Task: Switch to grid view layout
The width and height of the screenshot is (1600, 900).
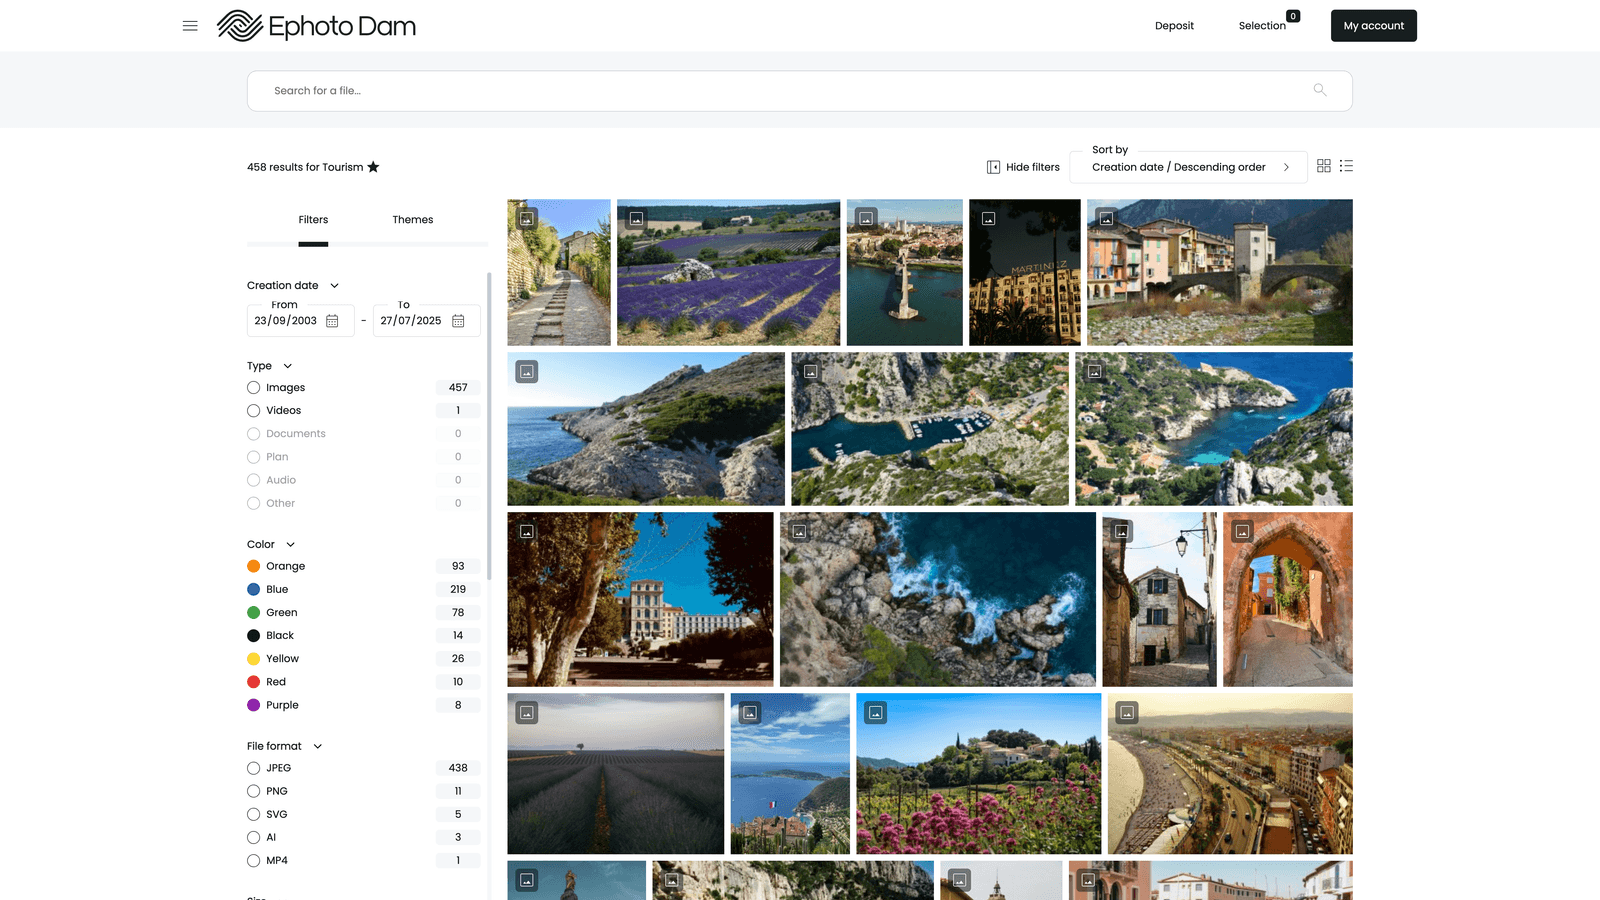Action: coord(1324,166)
